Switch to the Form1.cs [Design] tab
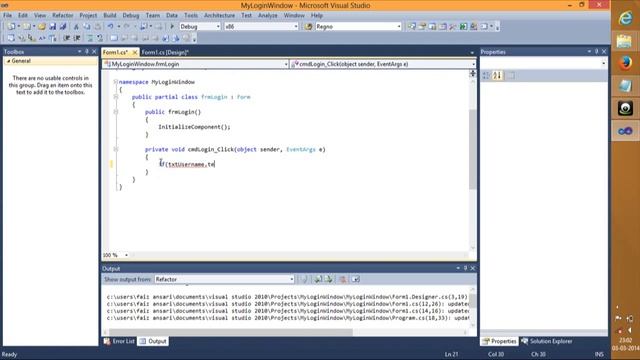Viewport: 640px width, 360px height. click(165, 52)
